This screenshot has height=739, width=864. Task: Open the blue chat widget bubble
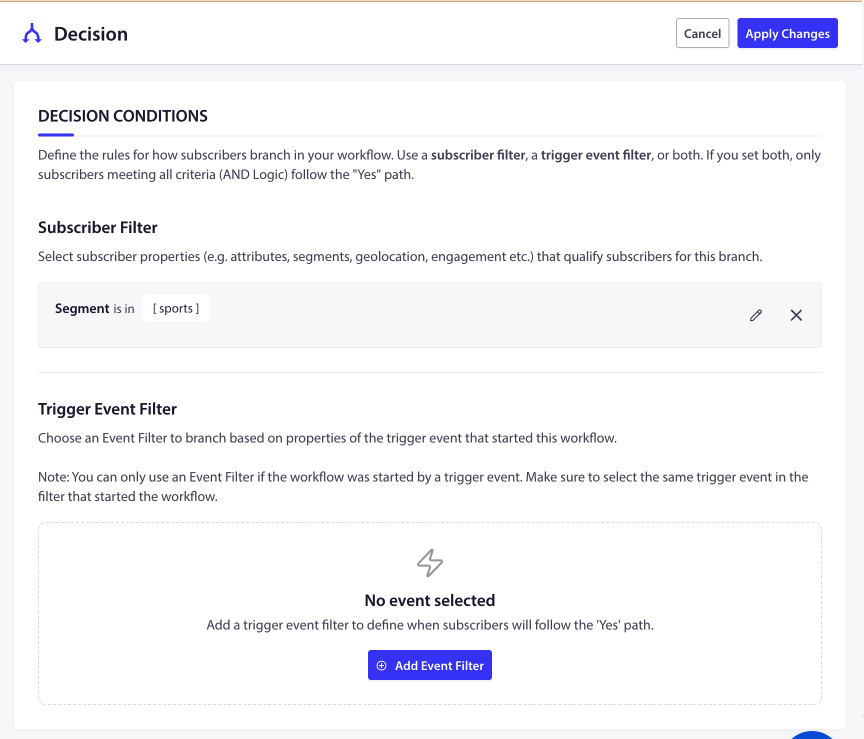[x=812, y=734]
